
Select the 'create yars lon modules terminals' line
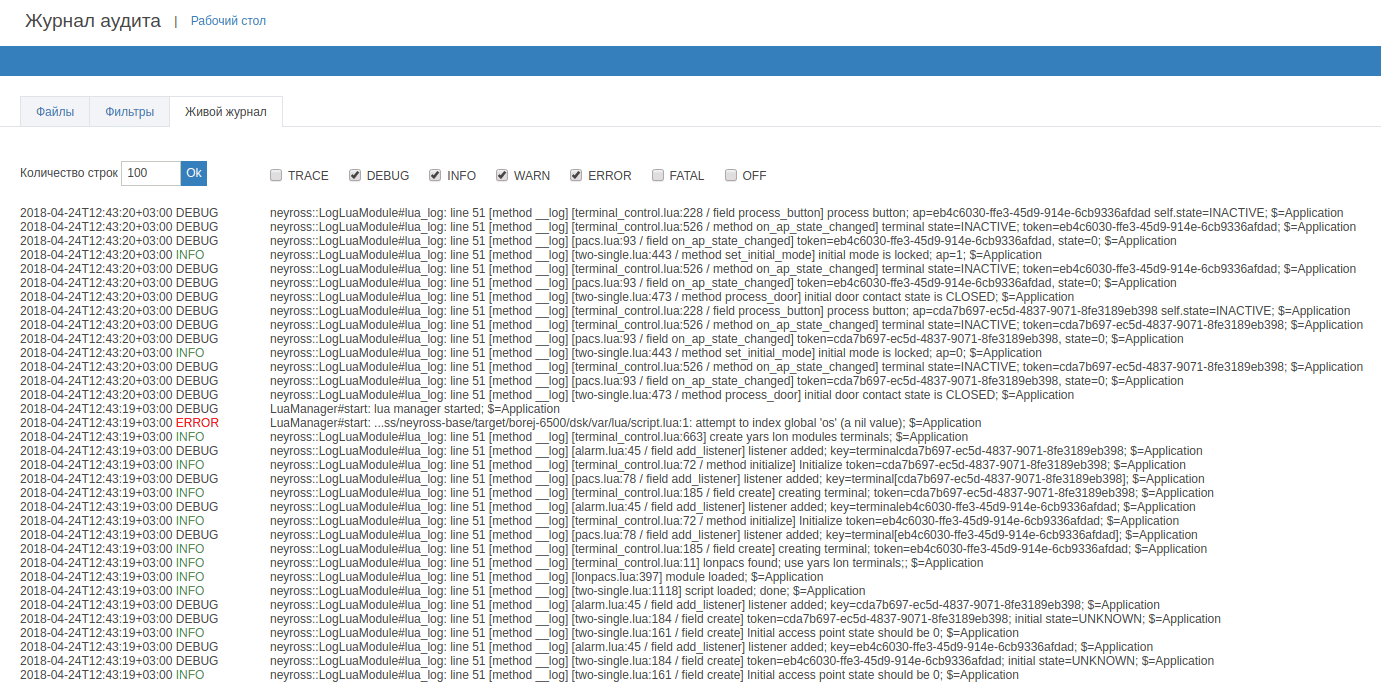pyautogui.click(x=618, y=437)
